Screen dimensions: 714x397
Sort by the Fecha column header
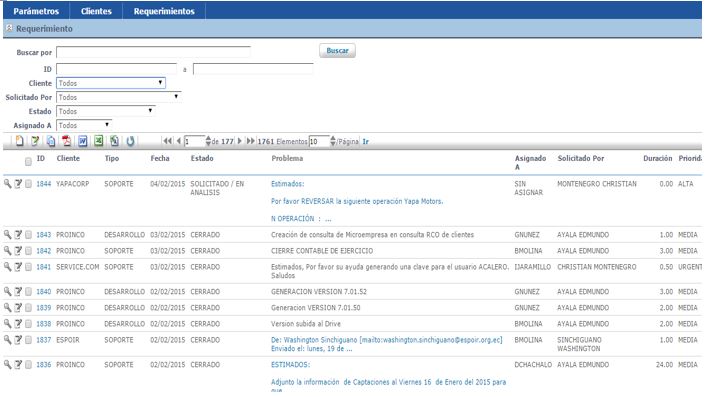click(160, 158)
